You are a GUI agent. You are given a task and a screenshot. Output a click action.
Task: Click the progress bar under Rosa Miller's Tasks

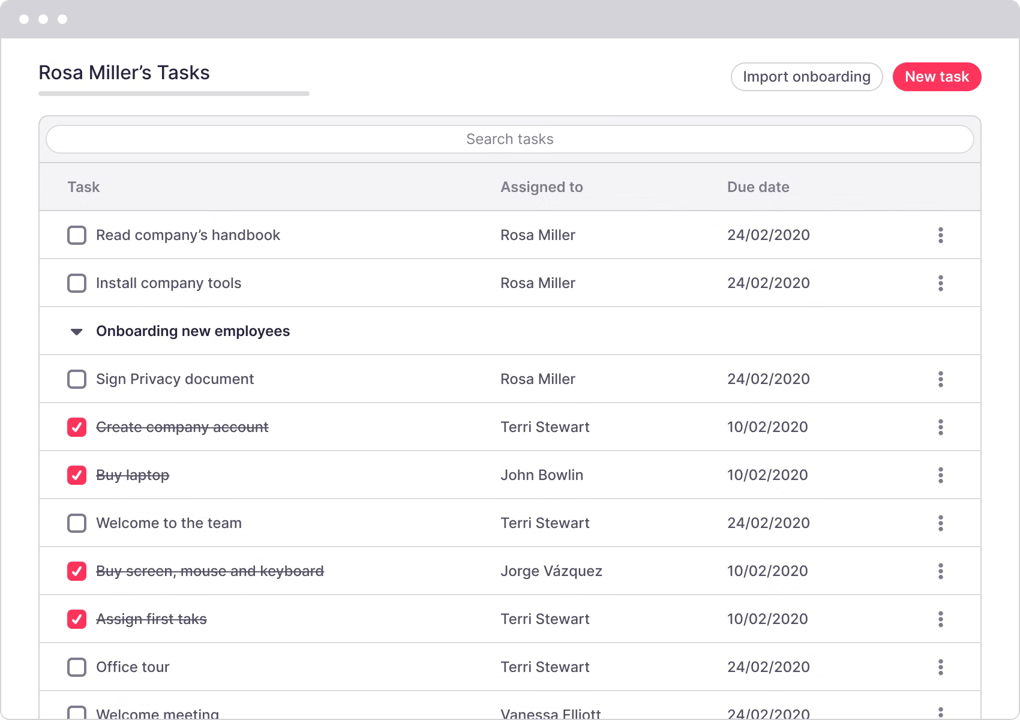[173, 93]
